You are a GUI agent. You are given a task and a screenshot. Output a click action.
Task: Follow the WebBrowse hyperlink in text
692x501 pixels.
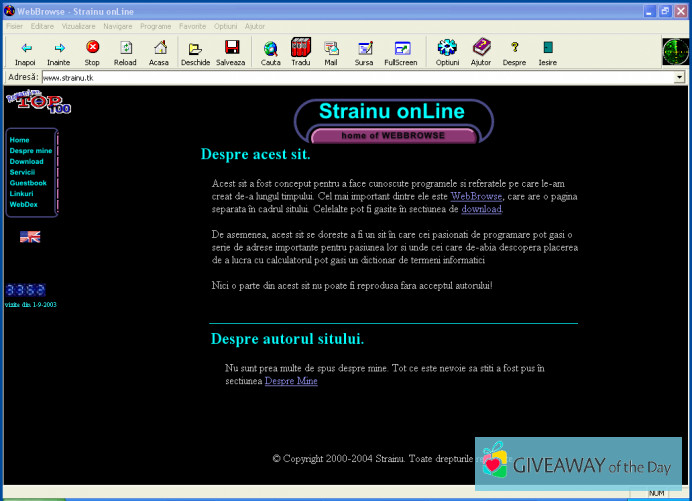tap(475, 197)
